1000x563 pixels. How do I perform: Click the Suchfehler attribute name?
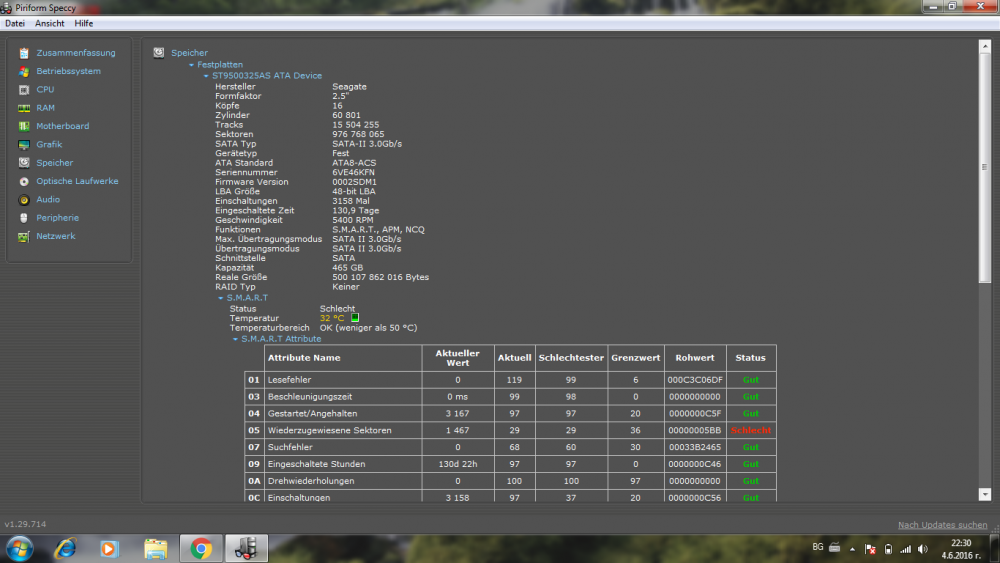coord(290,448)
